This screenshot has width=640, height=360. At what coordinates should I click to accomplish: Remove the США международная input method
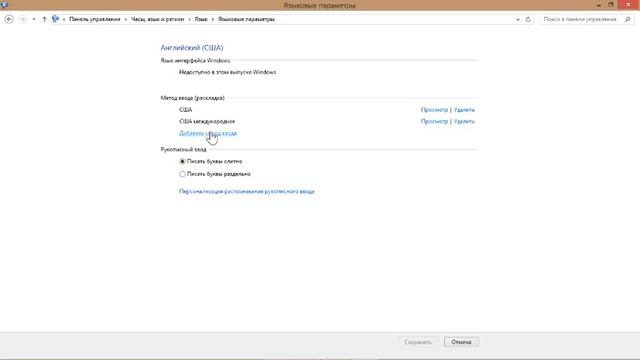464,121
